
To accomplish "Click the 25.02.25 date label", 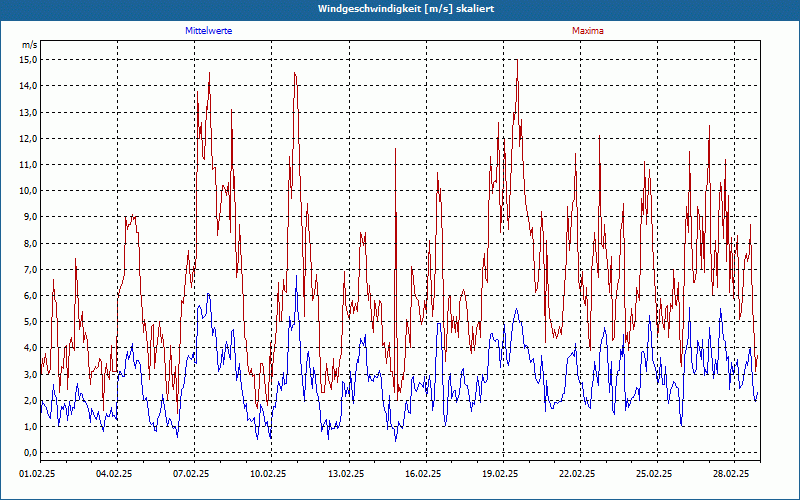I will (x=654, y=474).
